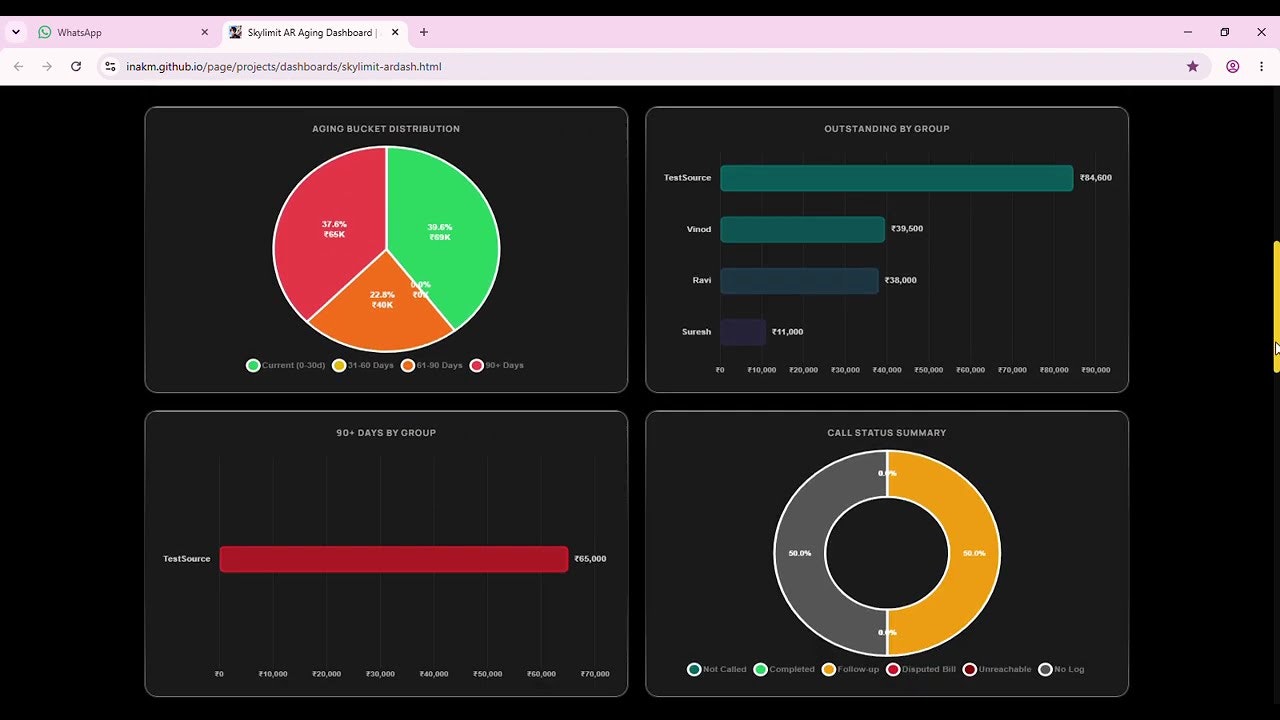Image resolution: width=1280 pixels, height=720 pixels.
Task: Select the Skylimit AR Aging Dashboard tab
Action: coord(314,32)
